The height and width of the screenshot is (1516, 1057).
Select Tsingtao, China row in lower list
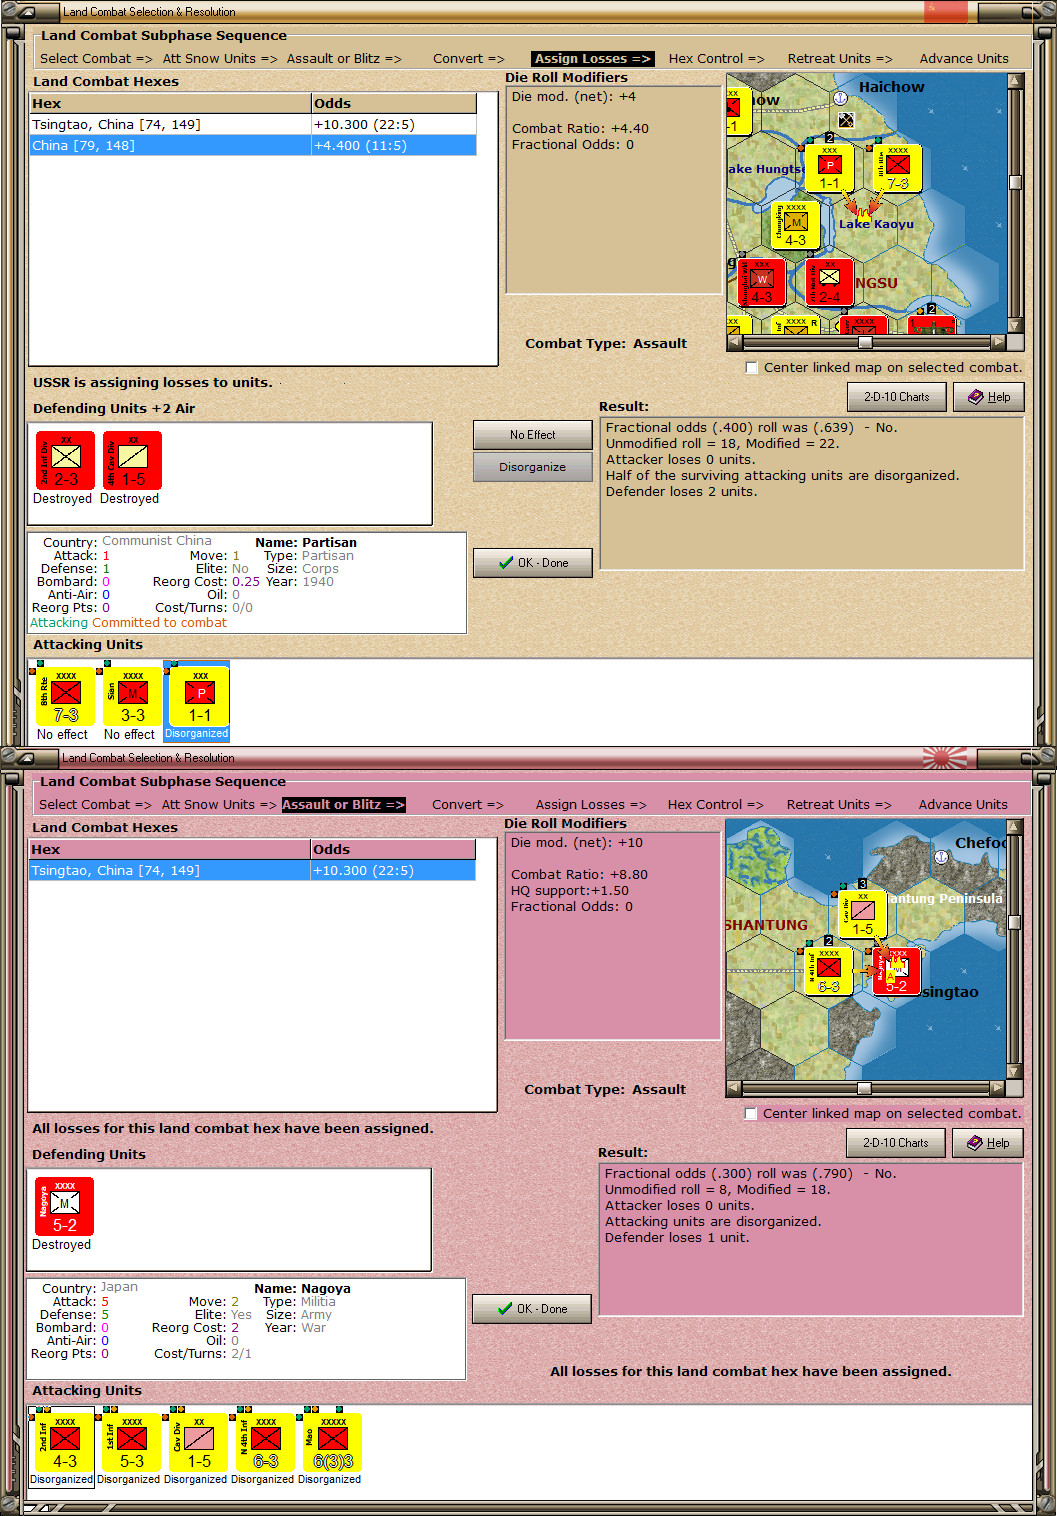252,871
